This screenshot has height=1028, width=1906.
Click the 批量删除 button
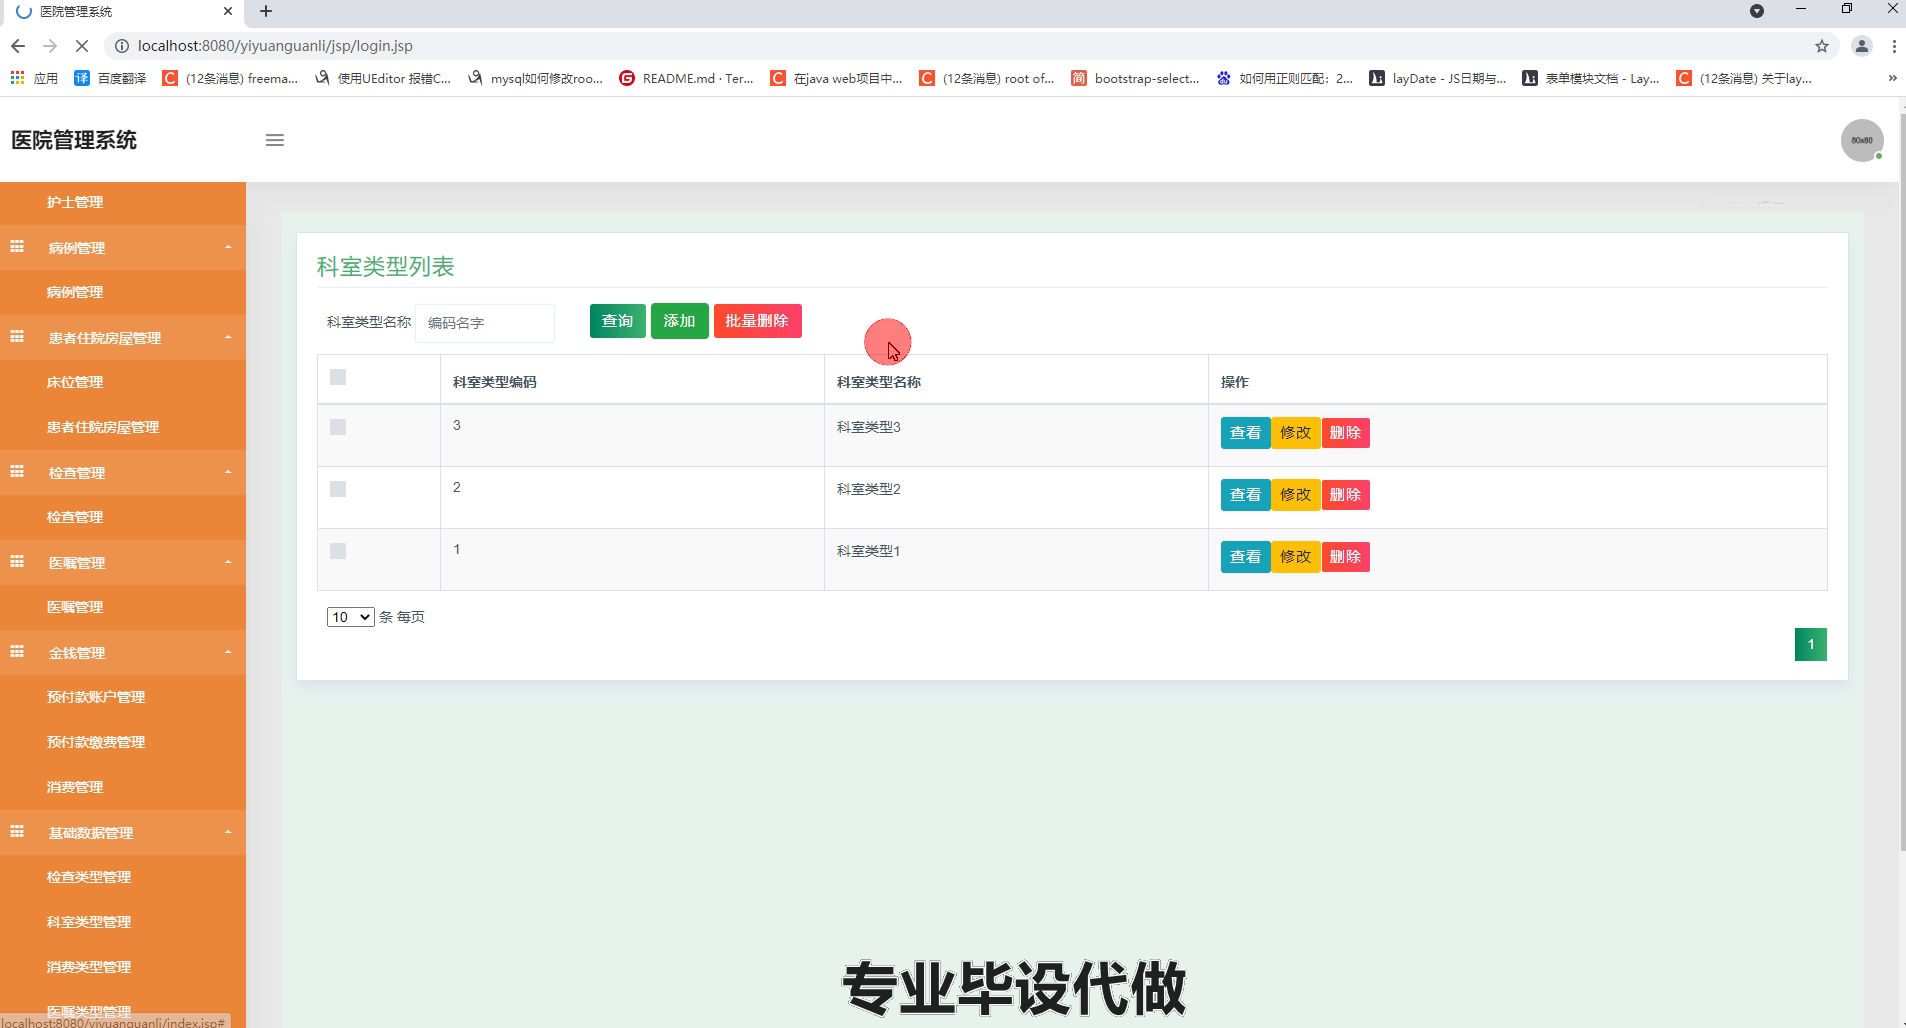(x=757, y=321)
